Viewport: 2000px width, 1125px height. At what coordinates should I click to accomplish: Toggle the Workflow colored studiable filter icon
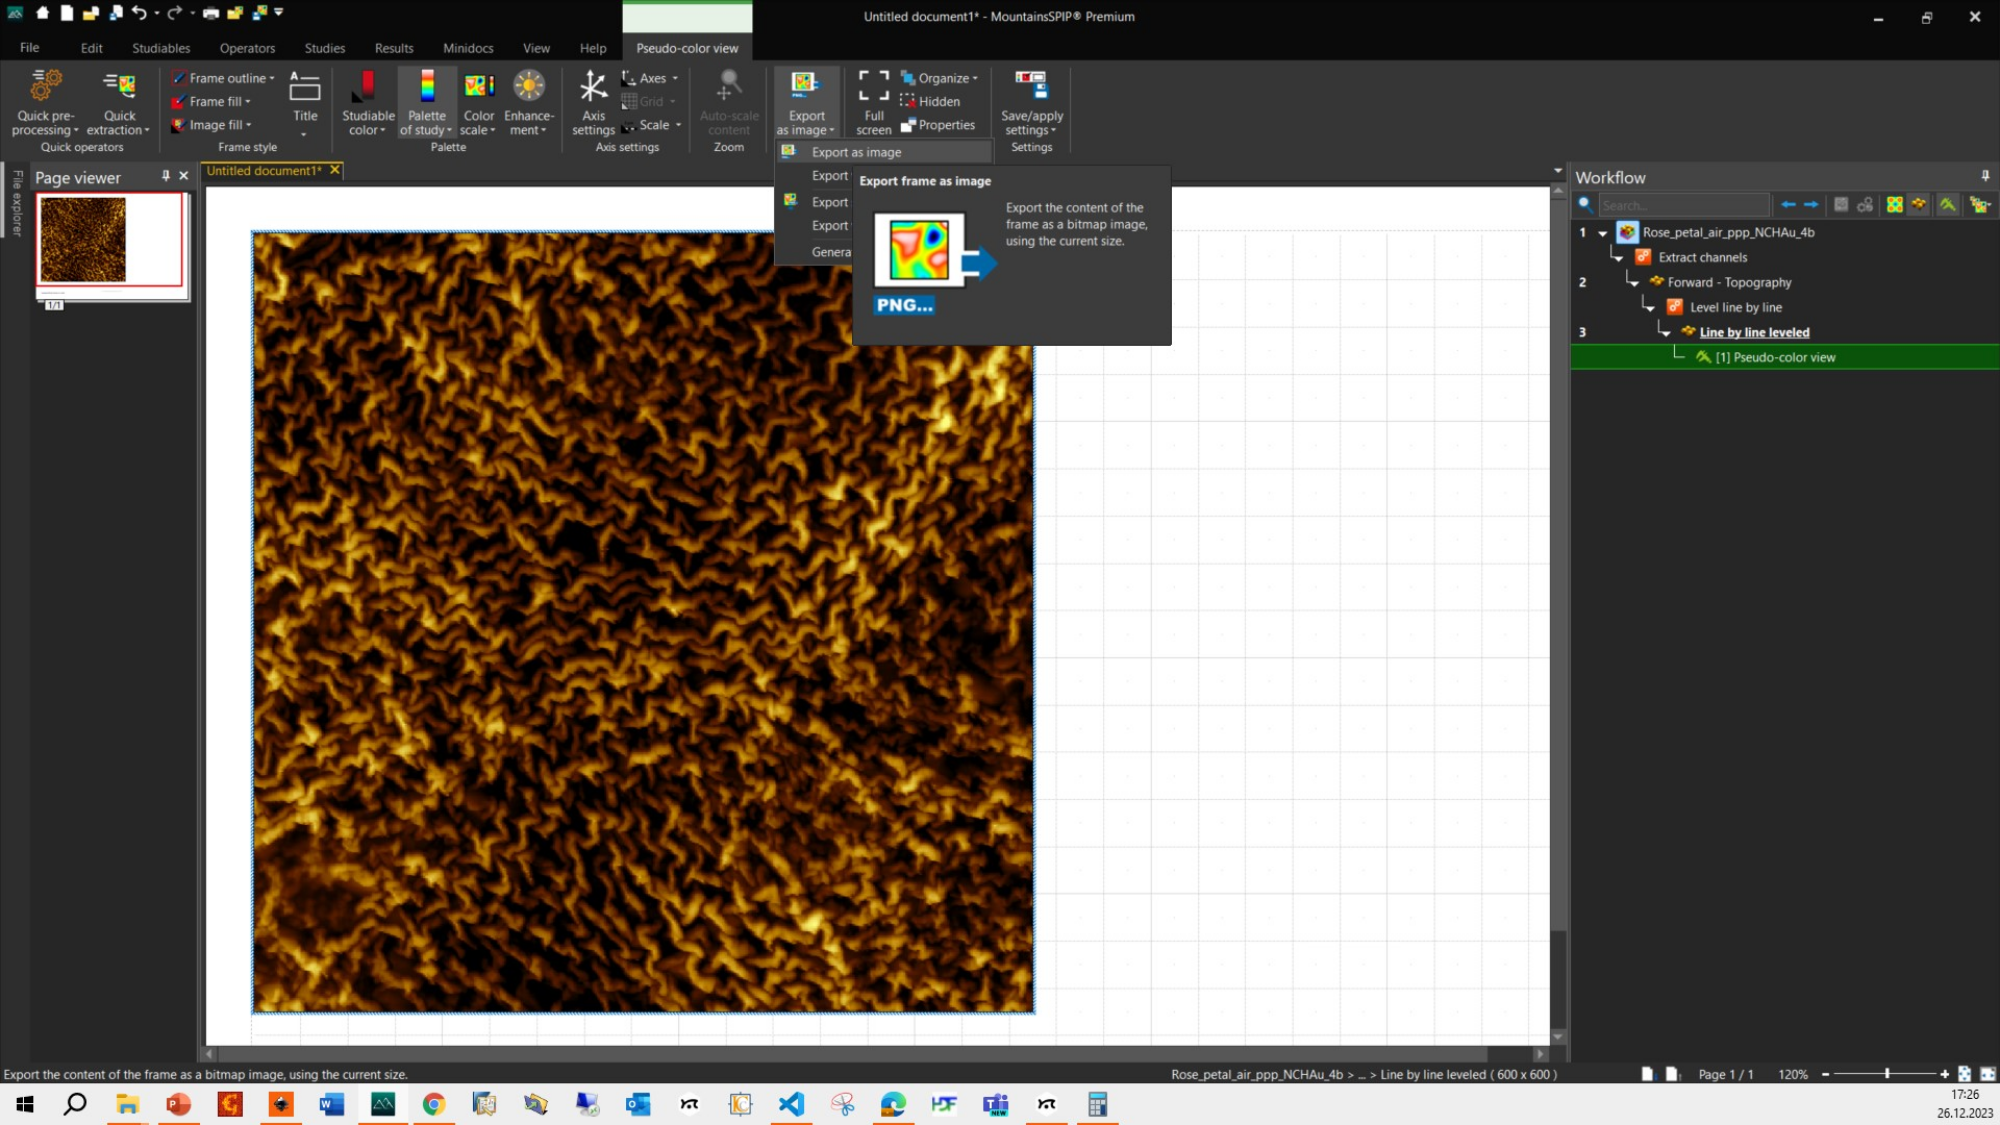click(1894, 204)
